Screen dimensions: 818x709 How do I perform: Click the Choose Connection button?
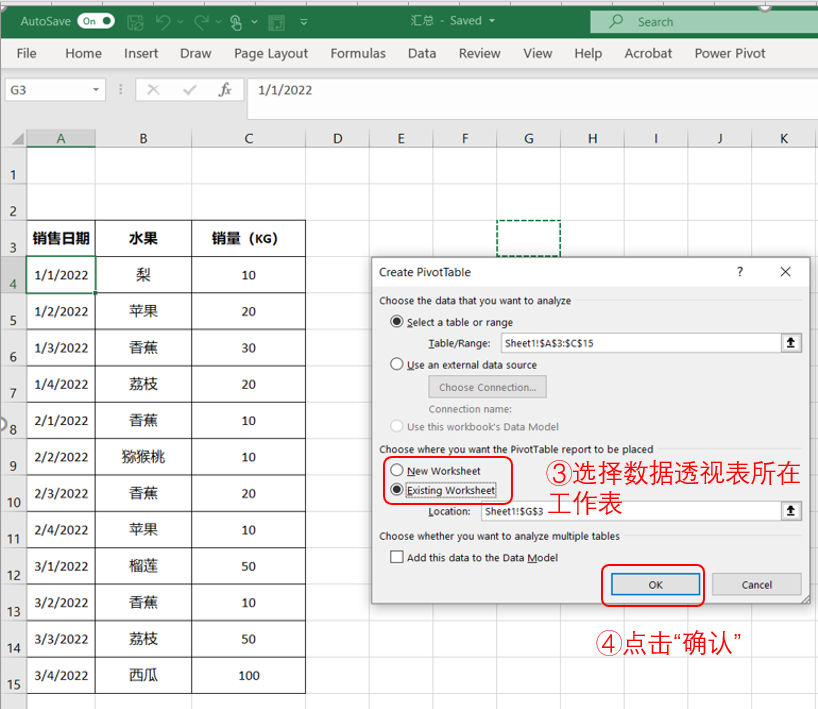click(487, 387)
